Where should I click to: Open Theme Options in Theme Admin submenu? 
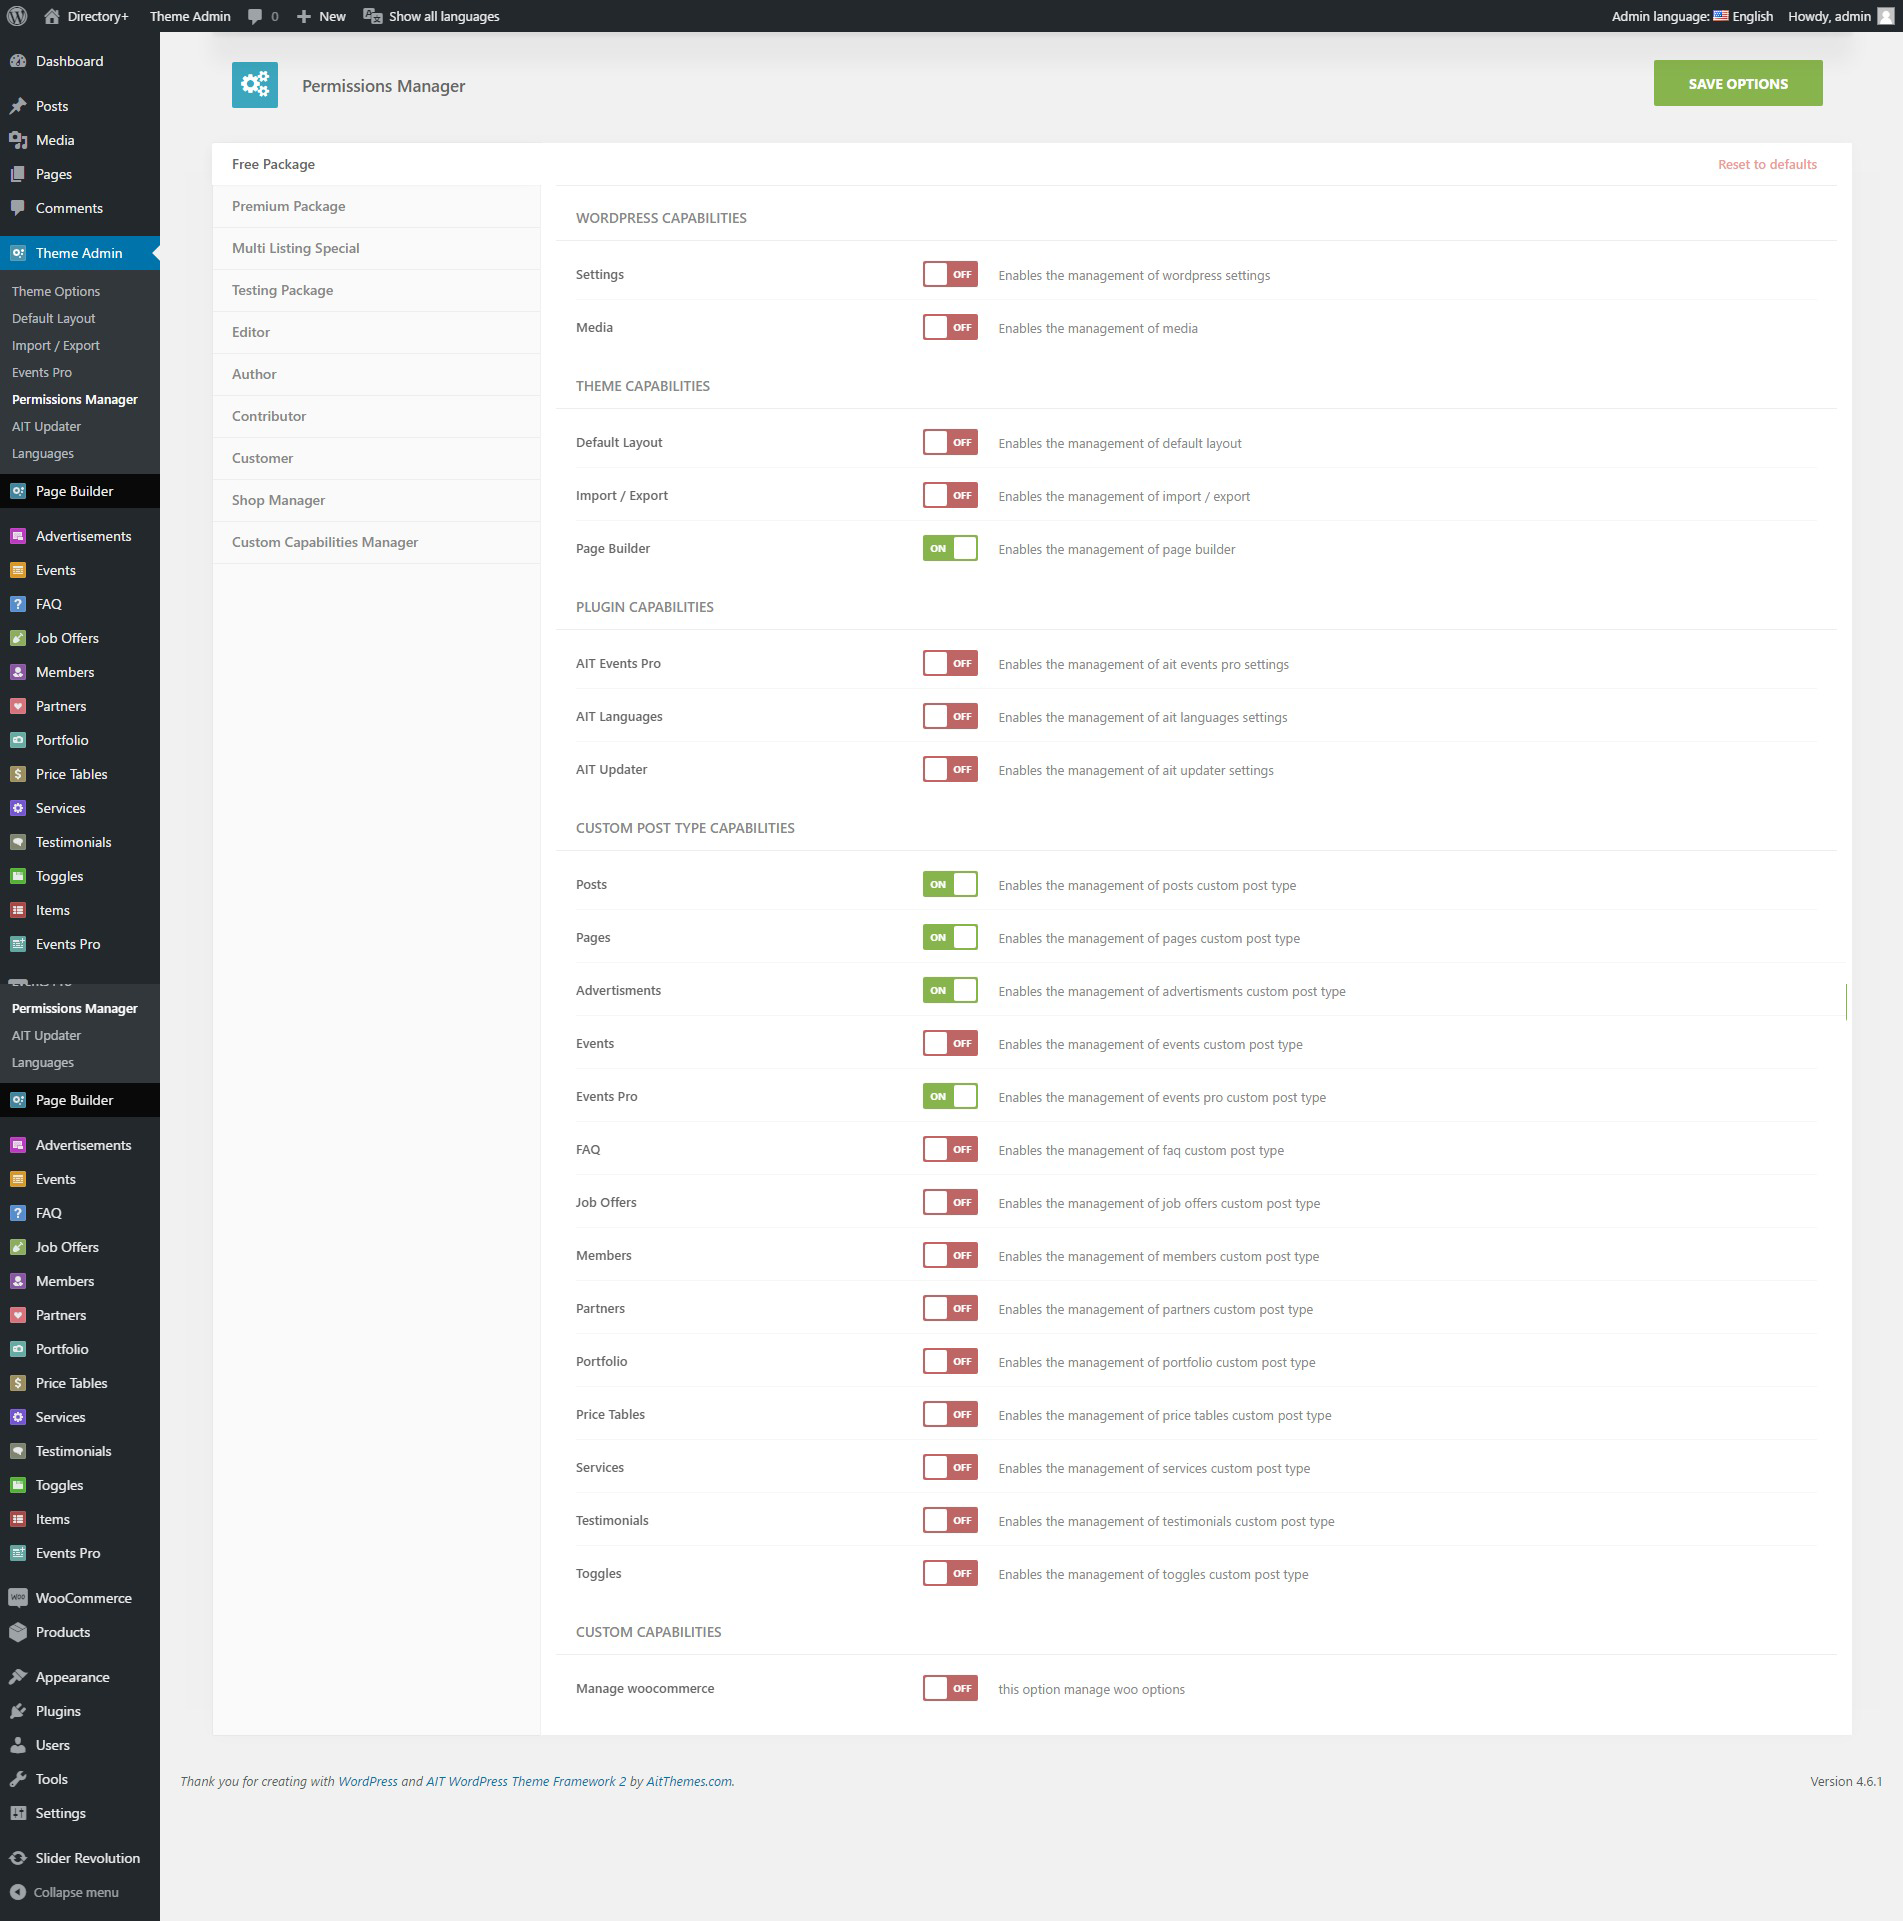pyautogui.click(x=56, y=291)
